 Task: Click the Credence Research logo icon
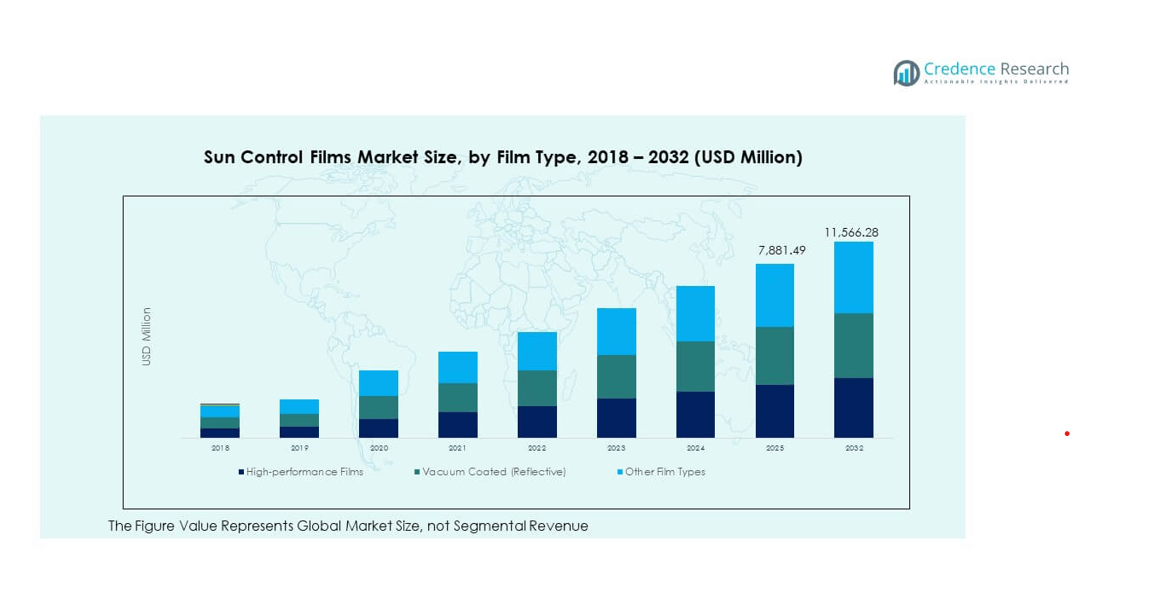click(x=906, y=72)
